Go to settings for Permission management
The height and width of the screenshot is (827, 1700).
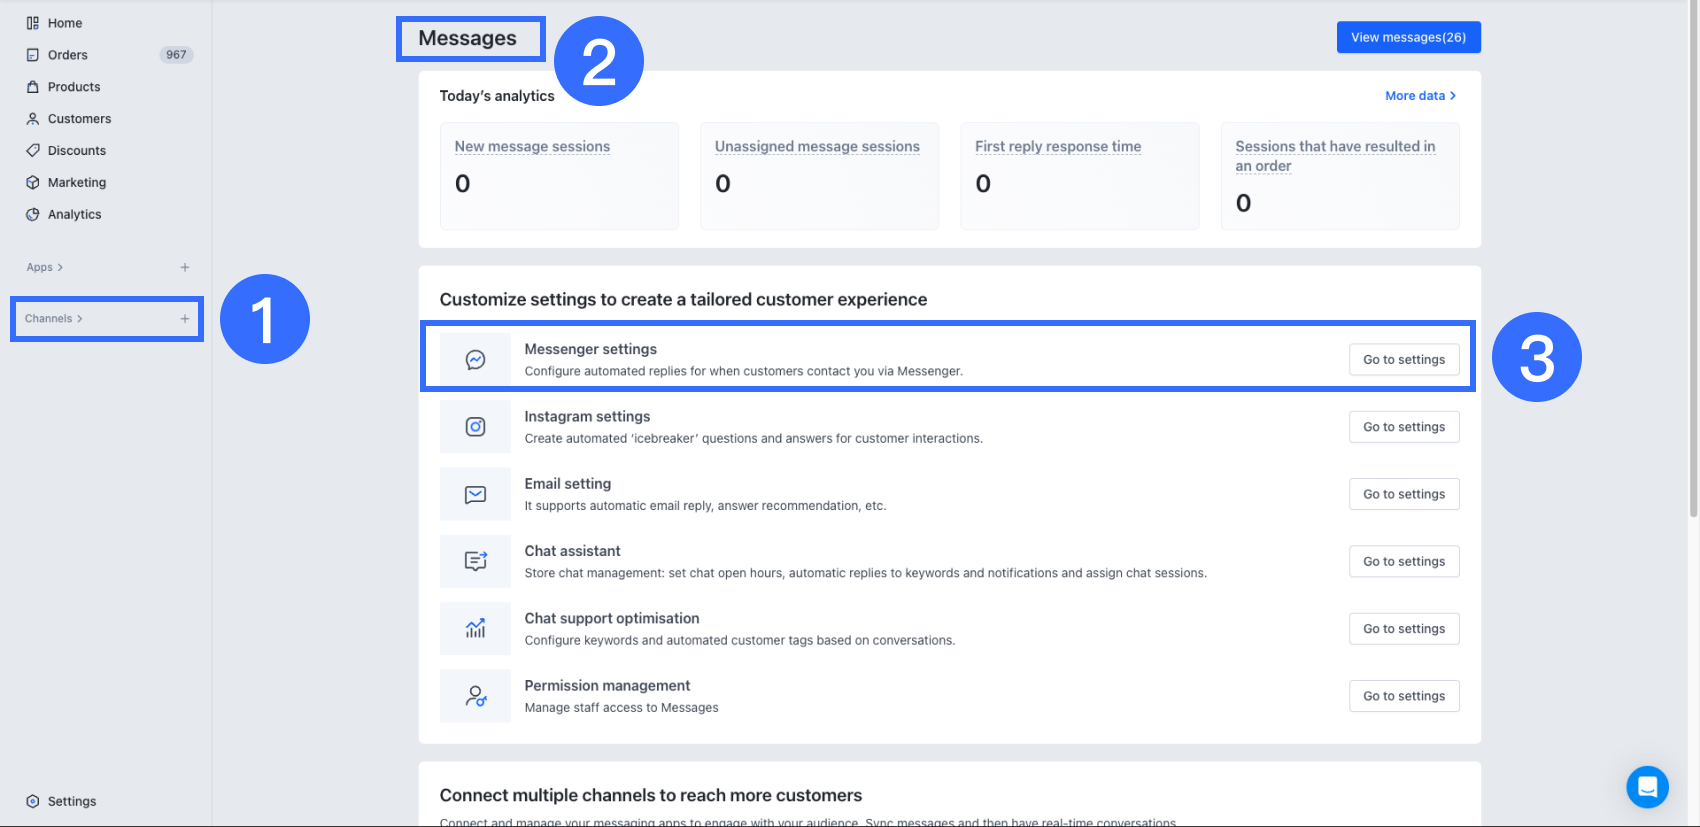(x=1404, y=696)
